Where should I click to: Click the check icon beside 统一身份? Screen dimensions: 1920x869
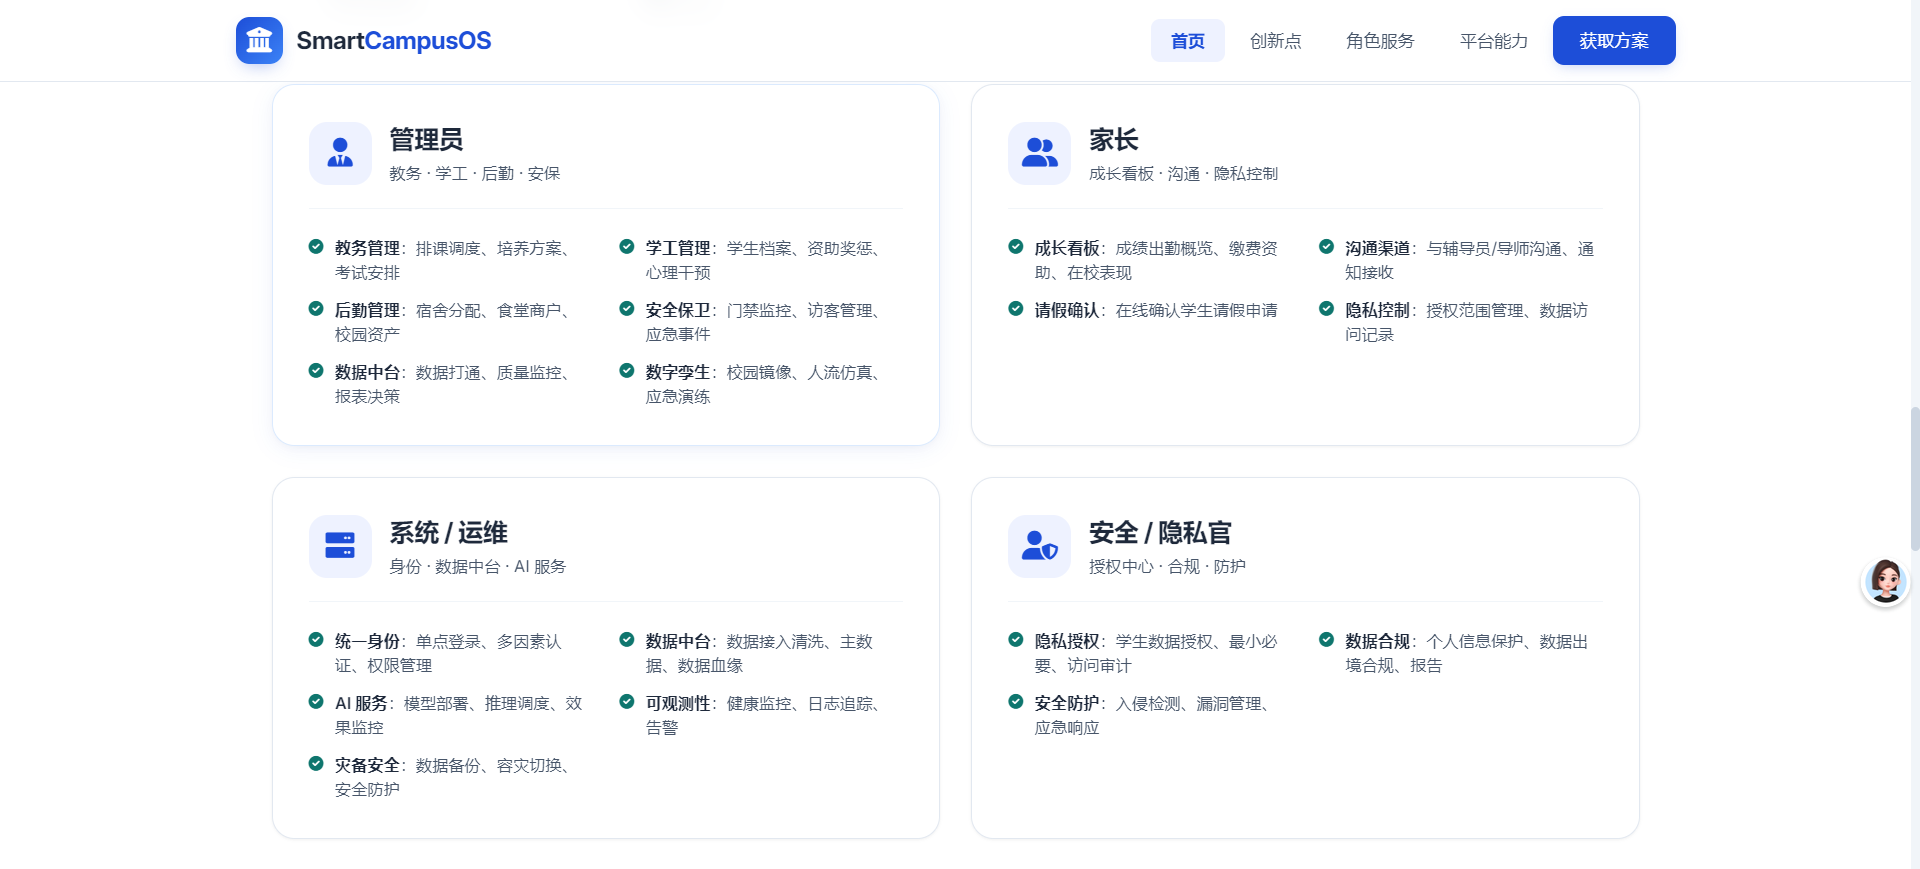316,640
